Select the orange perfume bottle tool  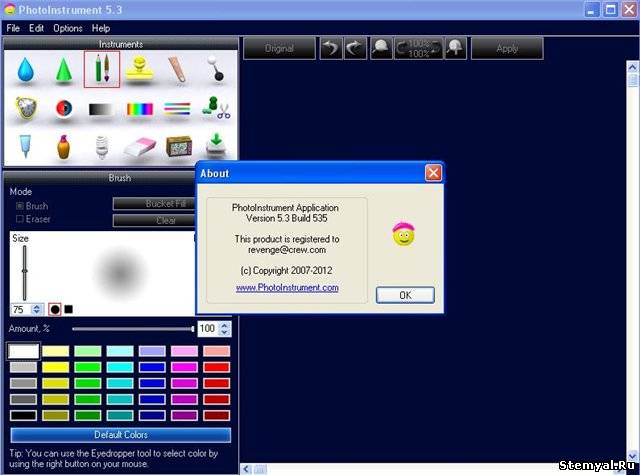point(64,146)
